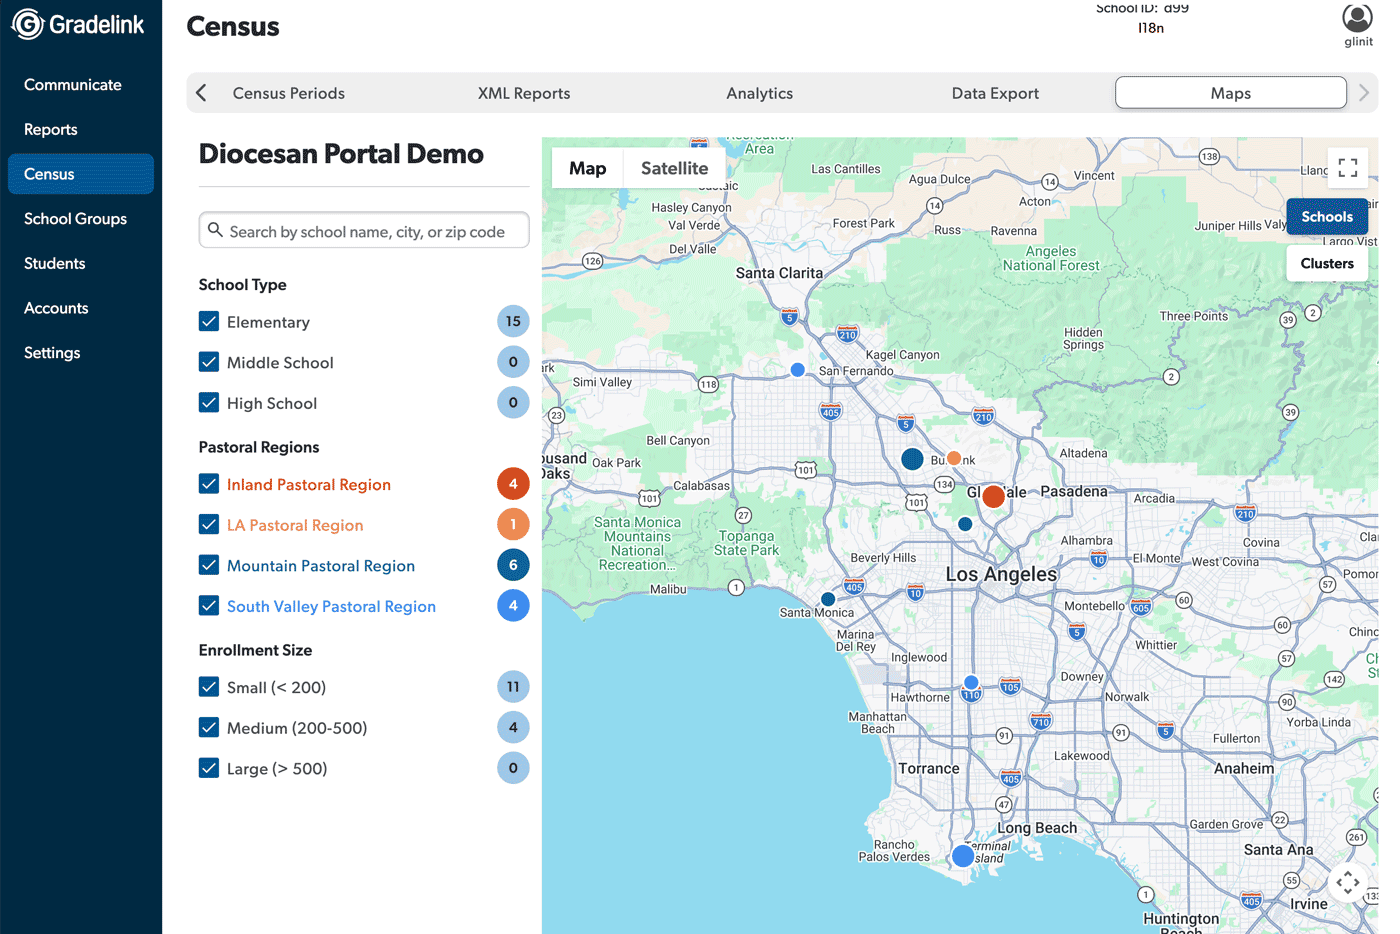Uncheck the Elementary school type checkbox

tap(209, 322)
